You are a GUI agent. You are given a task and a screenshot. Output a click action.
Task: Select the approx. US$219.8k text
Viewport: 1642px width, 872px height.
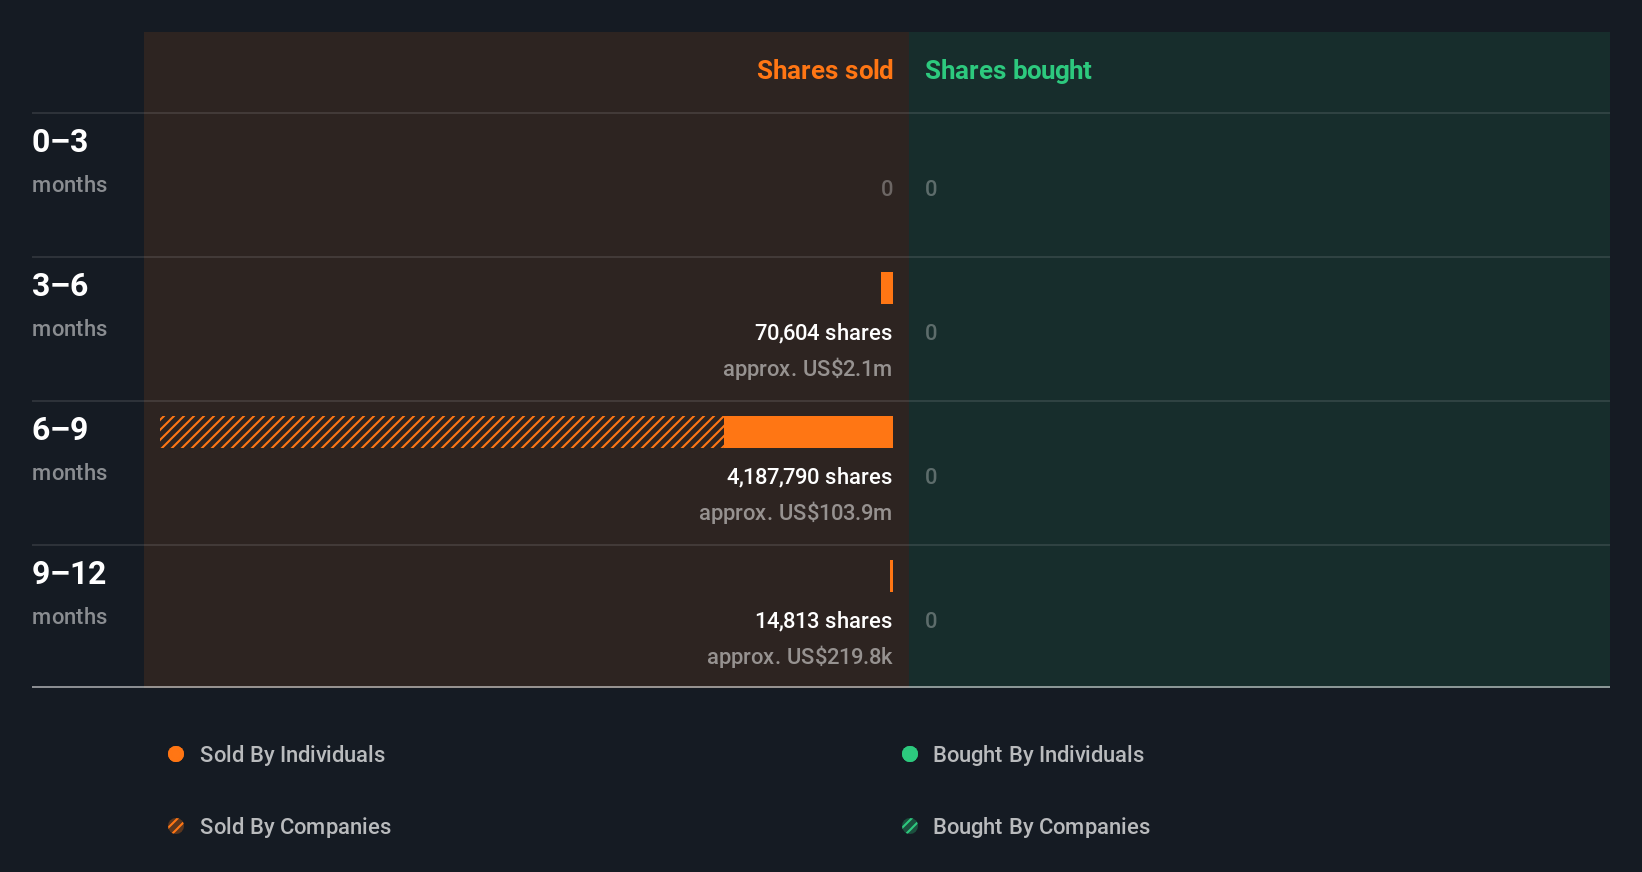point(799,656)
